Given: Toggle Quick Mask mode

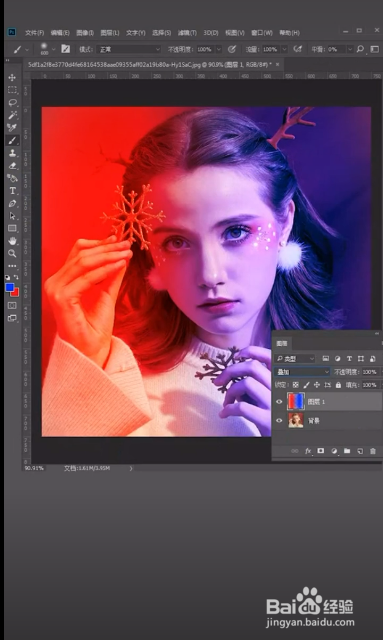Looking at the screenshot, I should point(12,305).
